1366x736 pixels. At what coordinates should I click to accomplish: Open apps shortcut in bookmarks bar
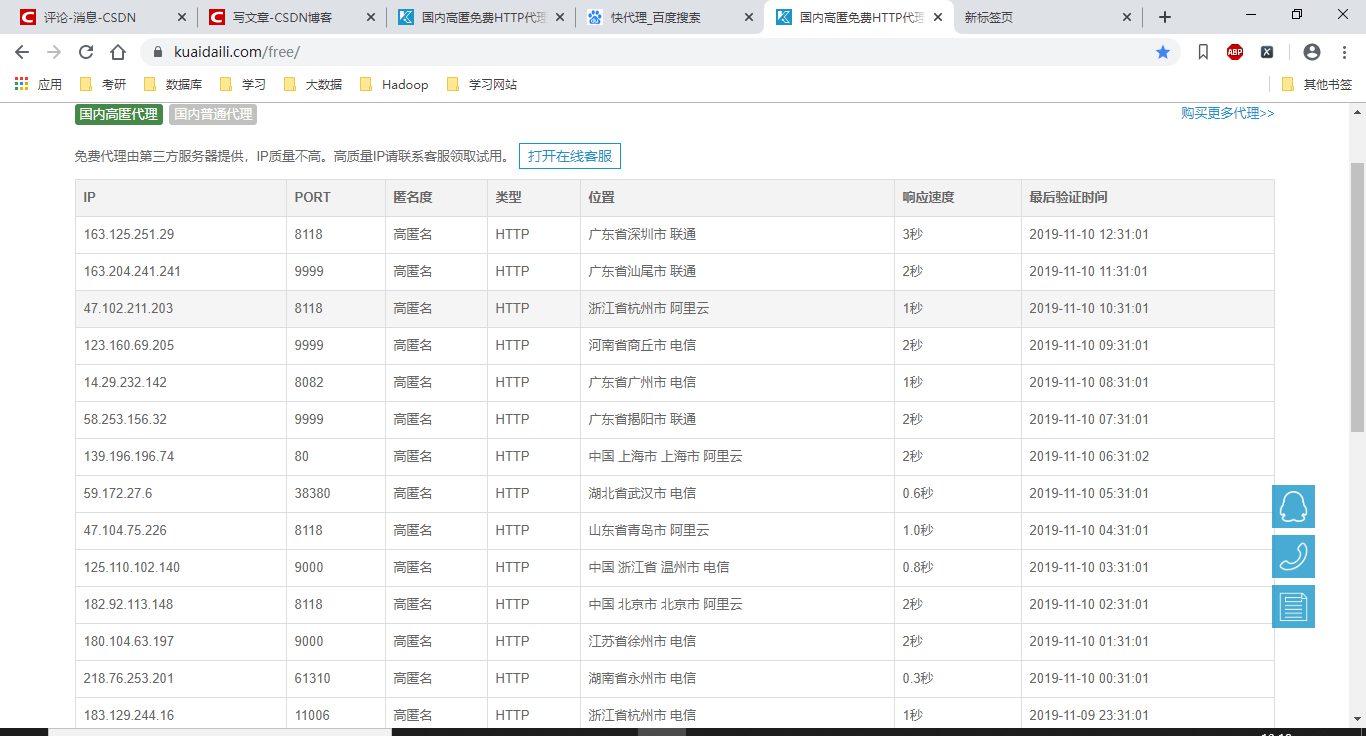point(38,84)
